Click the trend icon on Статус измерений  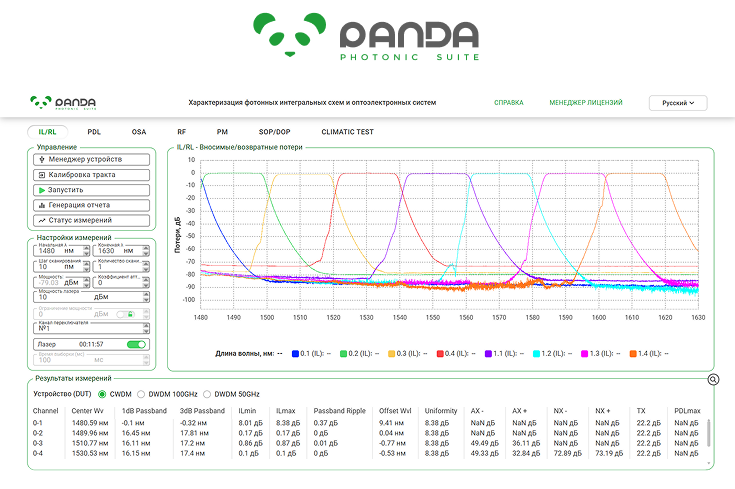pyautogui.click(x=42, y=220)
